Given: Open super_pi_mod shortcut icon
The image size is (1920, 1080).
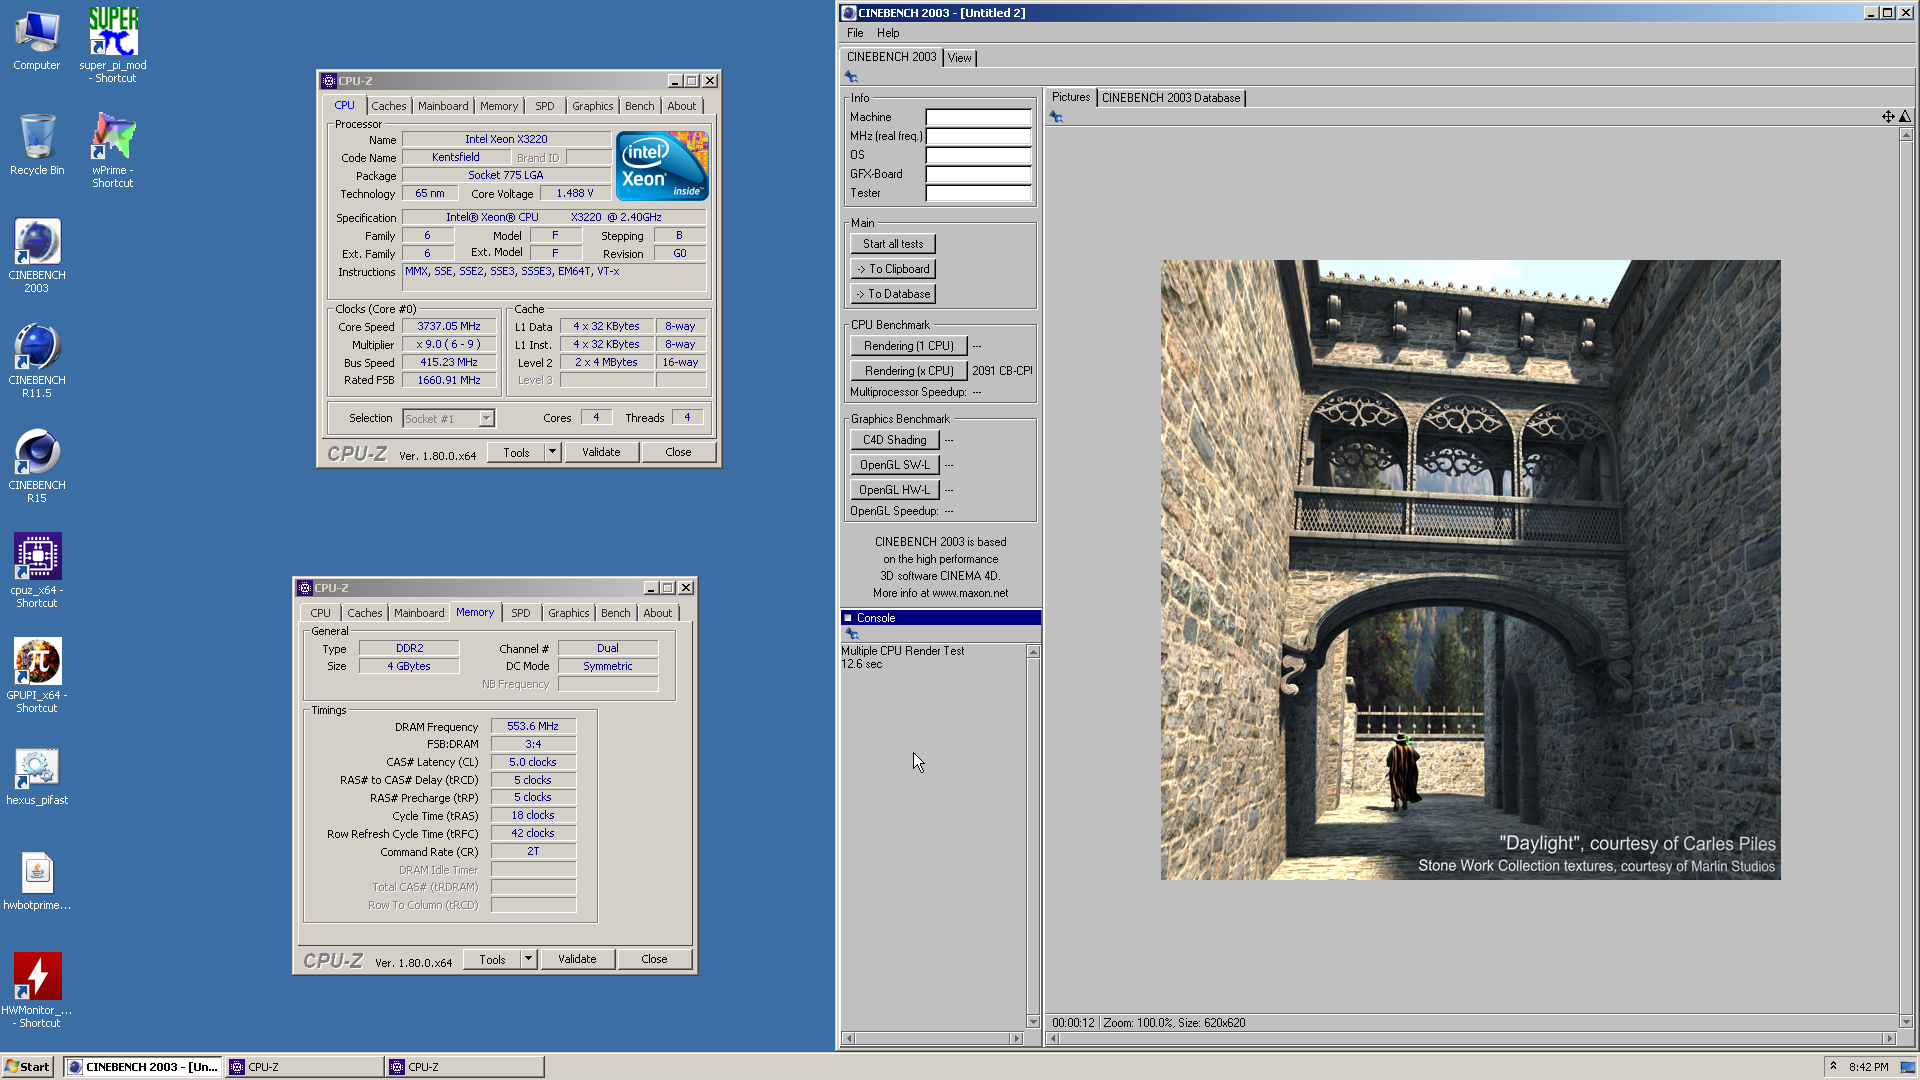Looking at the screenshot, I should [x=113, y=45].
